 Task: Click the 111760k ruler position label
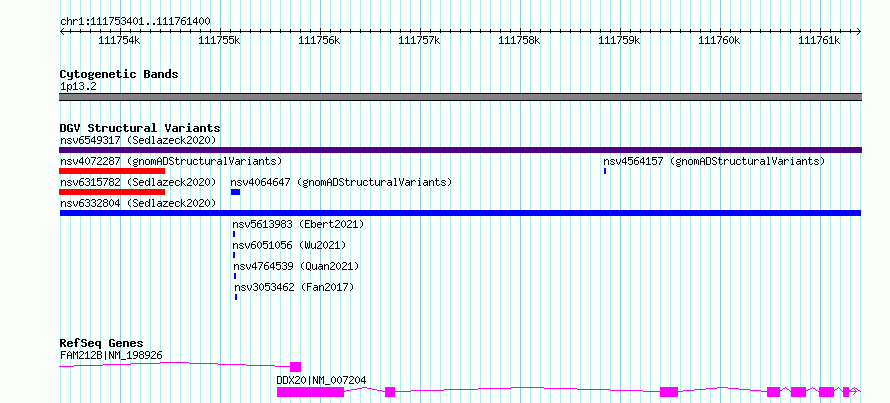(x=719, y=40)
